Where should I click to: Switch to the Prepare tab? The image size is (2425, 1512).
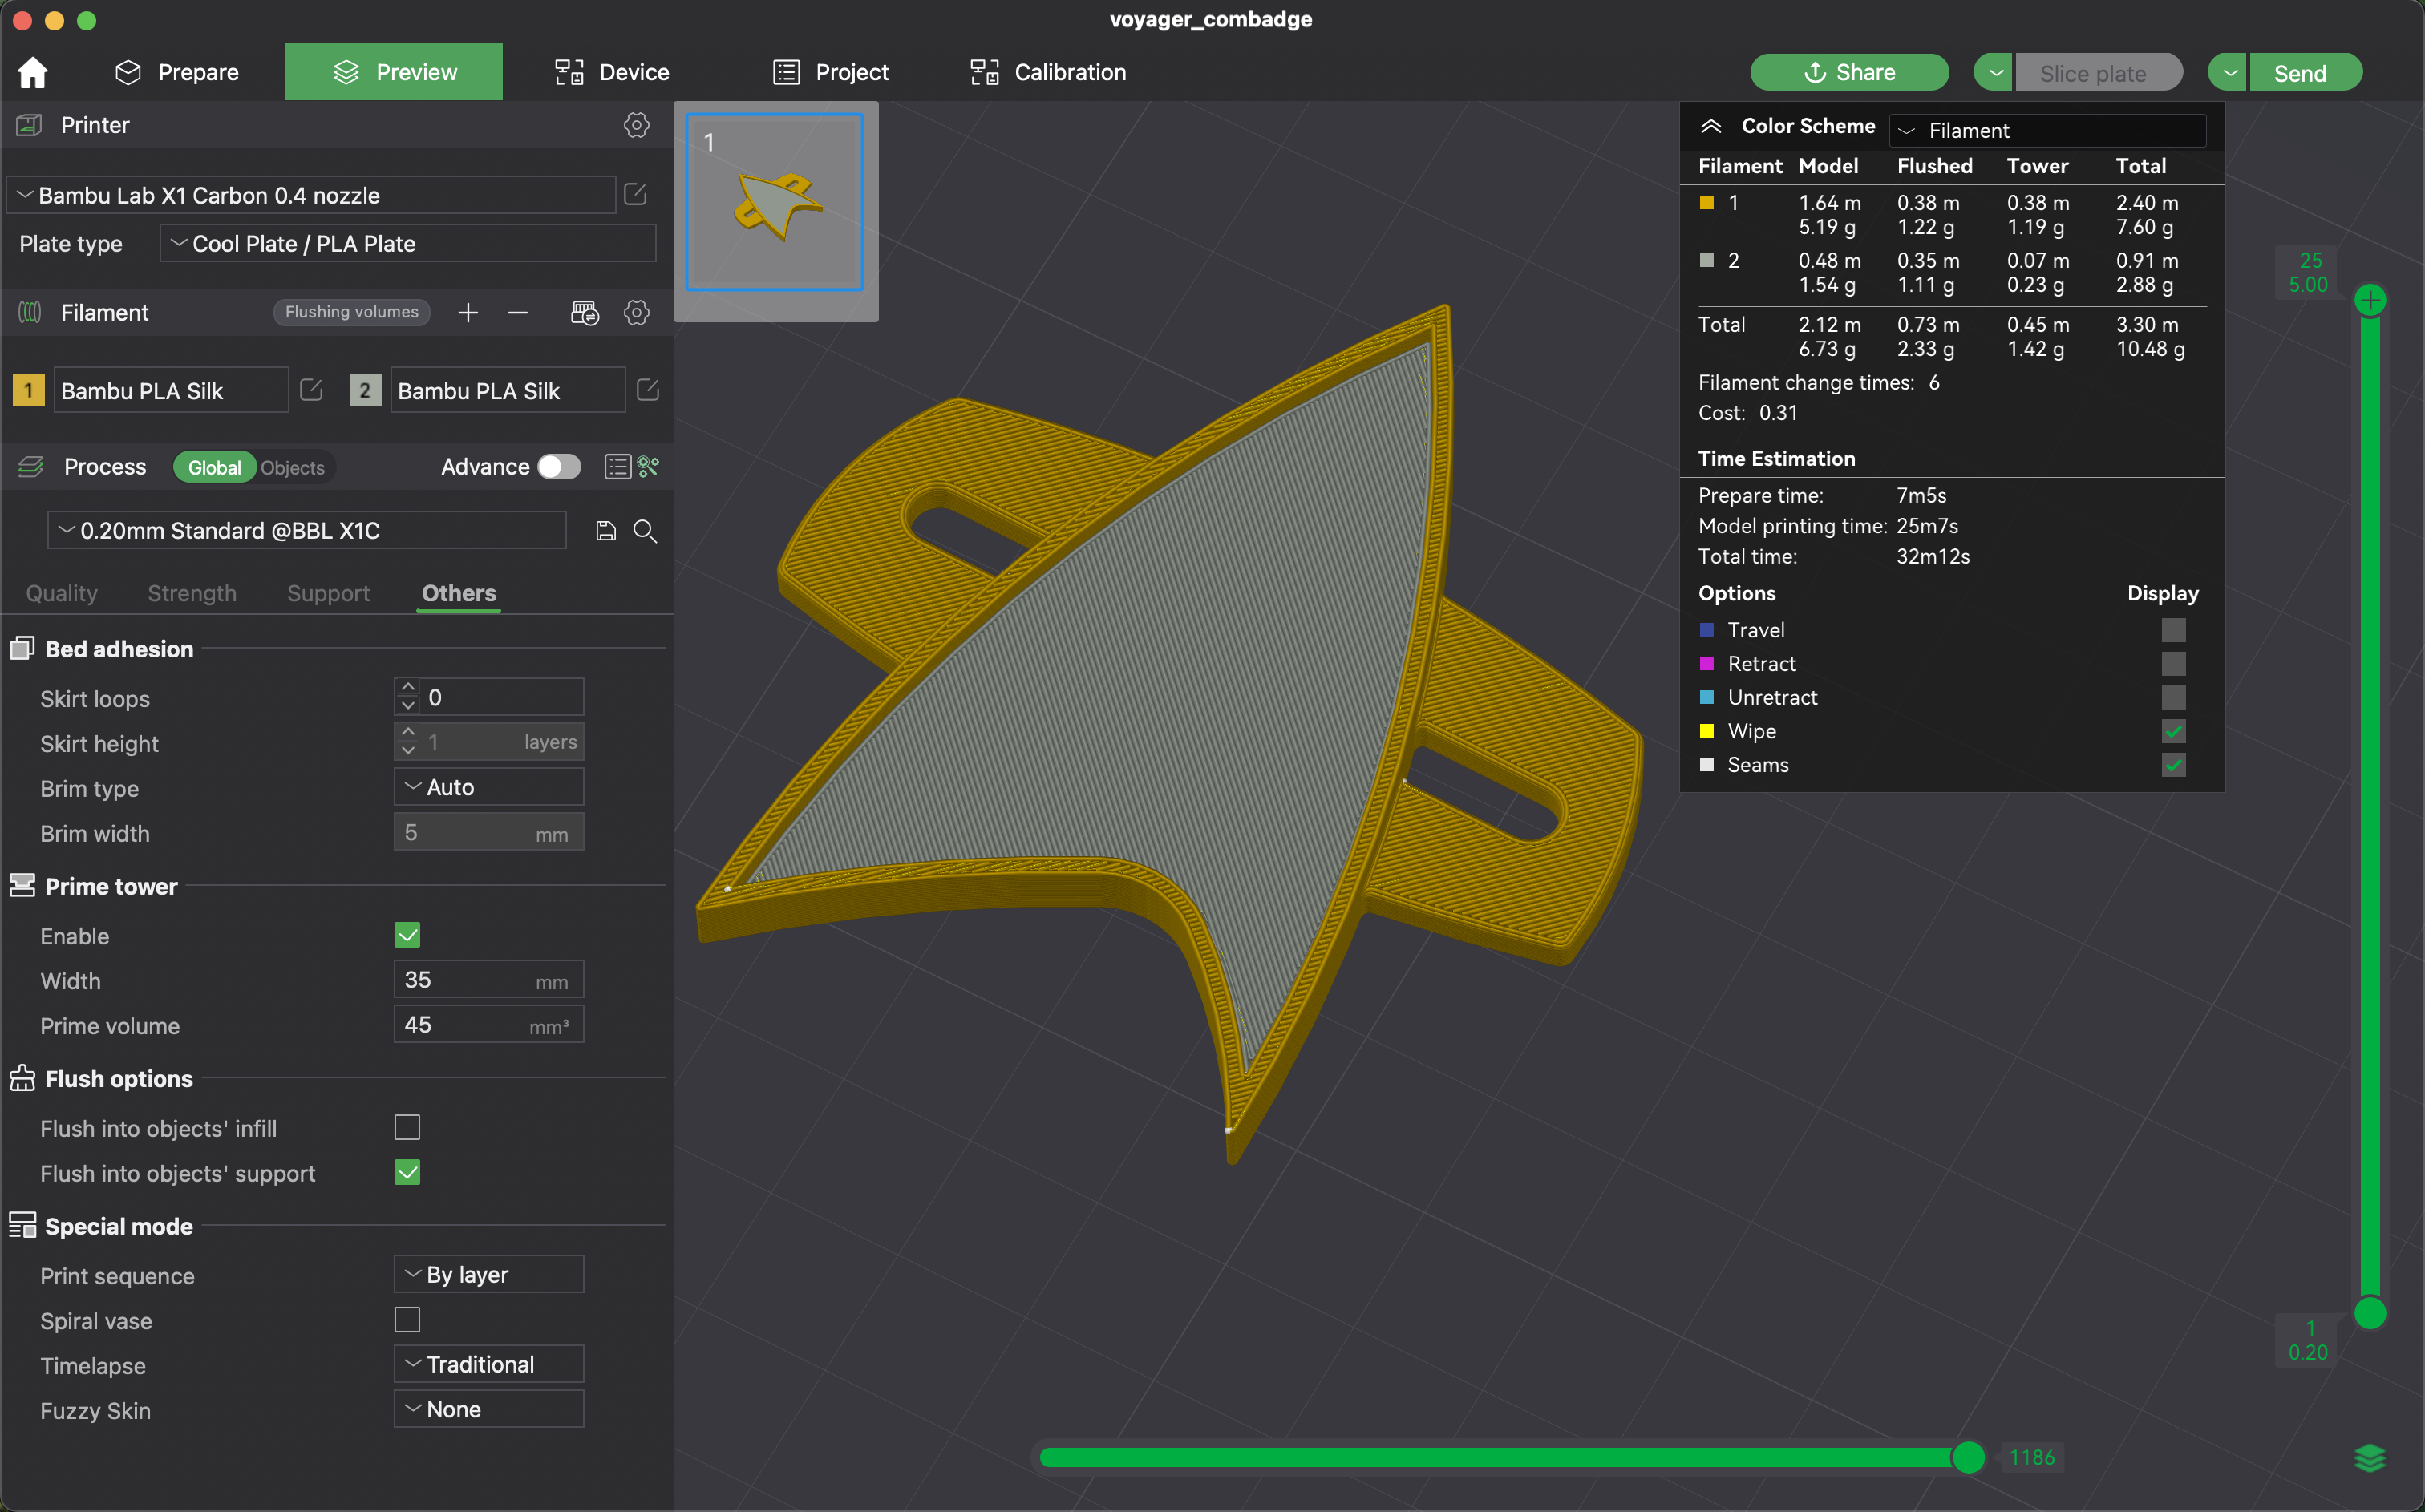click(177, 72)
